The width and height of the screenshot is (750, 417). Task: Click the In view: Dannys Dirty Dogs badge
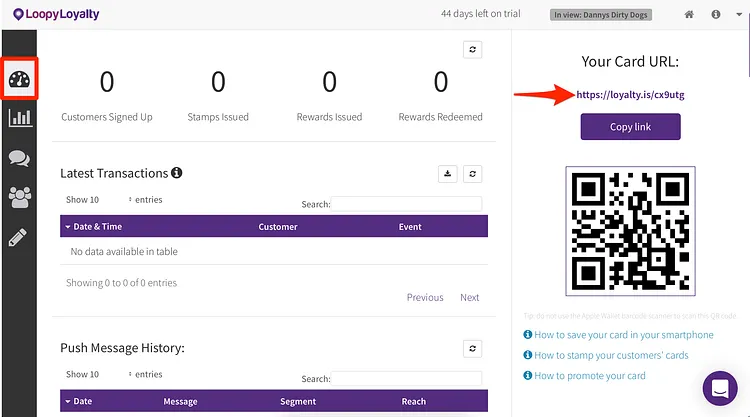tap(601, 15)
